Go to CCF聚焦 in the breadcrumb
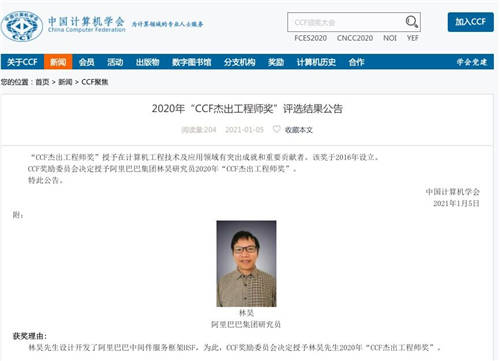The image size is (500, 361). point(95,82)
